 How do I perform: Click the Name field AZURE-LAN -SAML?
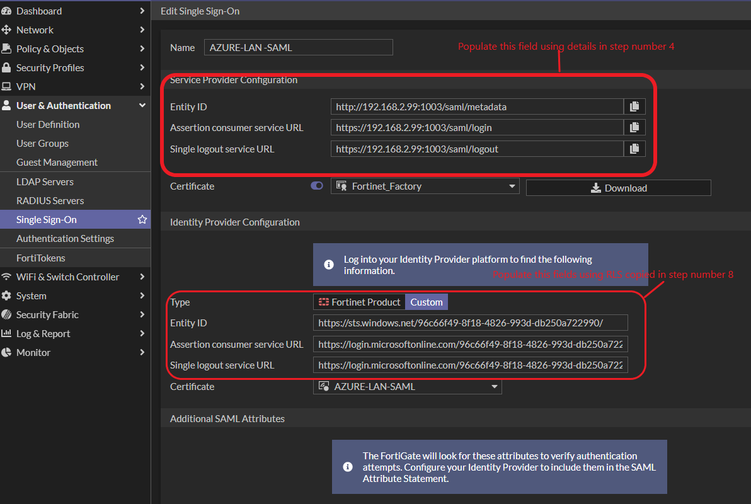[298, 47]
